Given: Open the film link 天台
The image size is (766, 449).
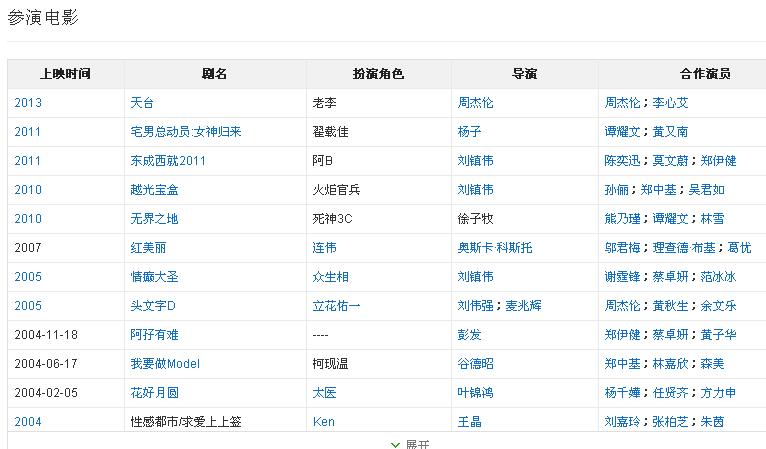Looking at the screenshot, I should 142,103.
